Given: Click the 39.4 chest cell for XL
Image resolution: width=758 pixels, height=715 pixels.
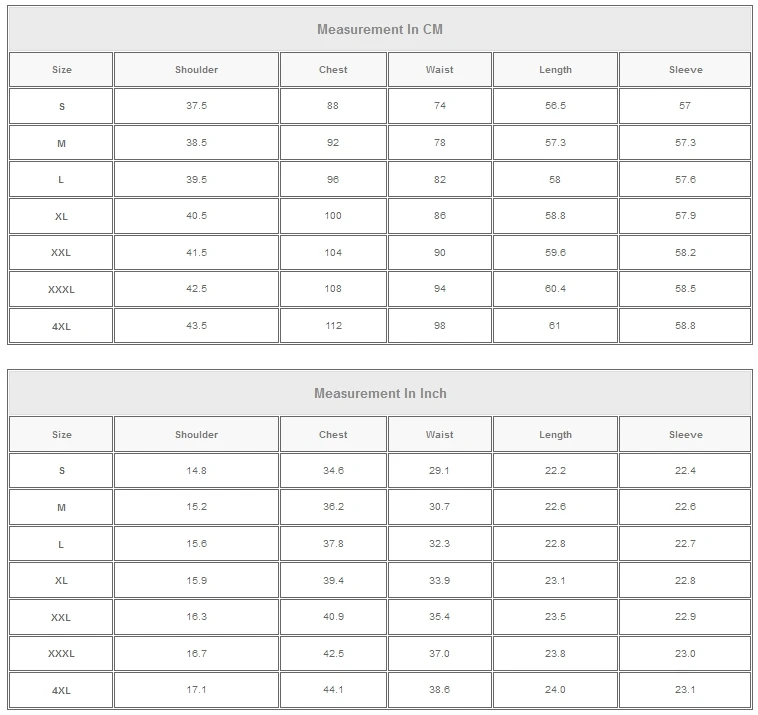Looking at the screenshot, I should coord(333,581).
